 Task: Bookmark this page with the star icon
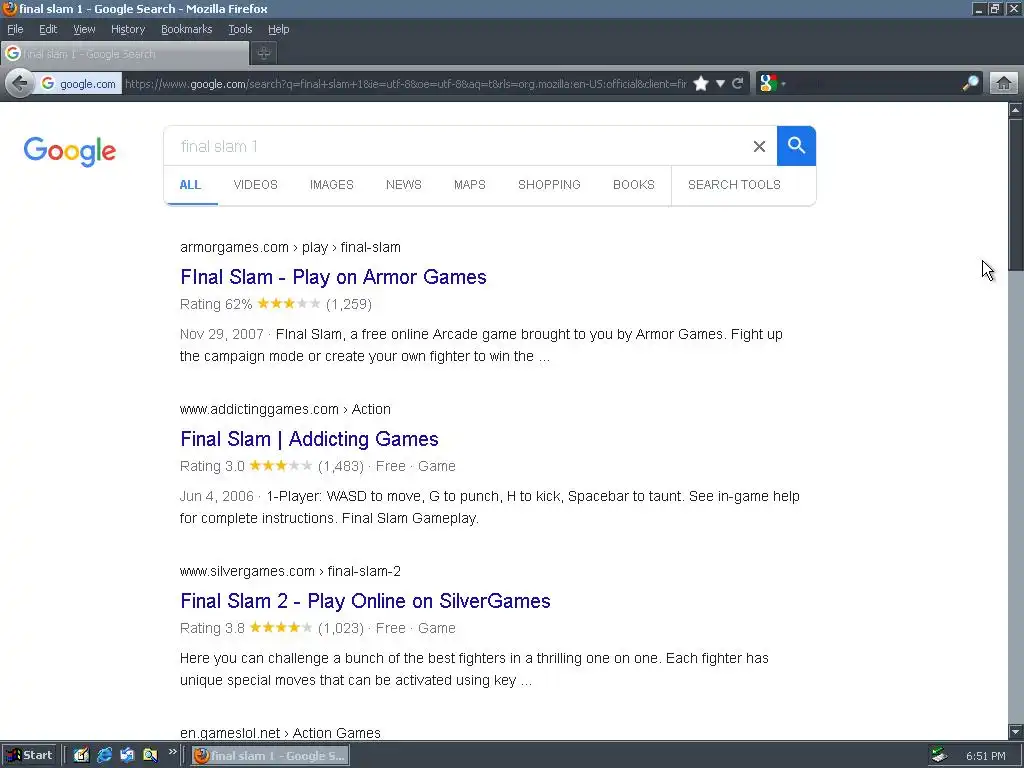click(701, 84)
